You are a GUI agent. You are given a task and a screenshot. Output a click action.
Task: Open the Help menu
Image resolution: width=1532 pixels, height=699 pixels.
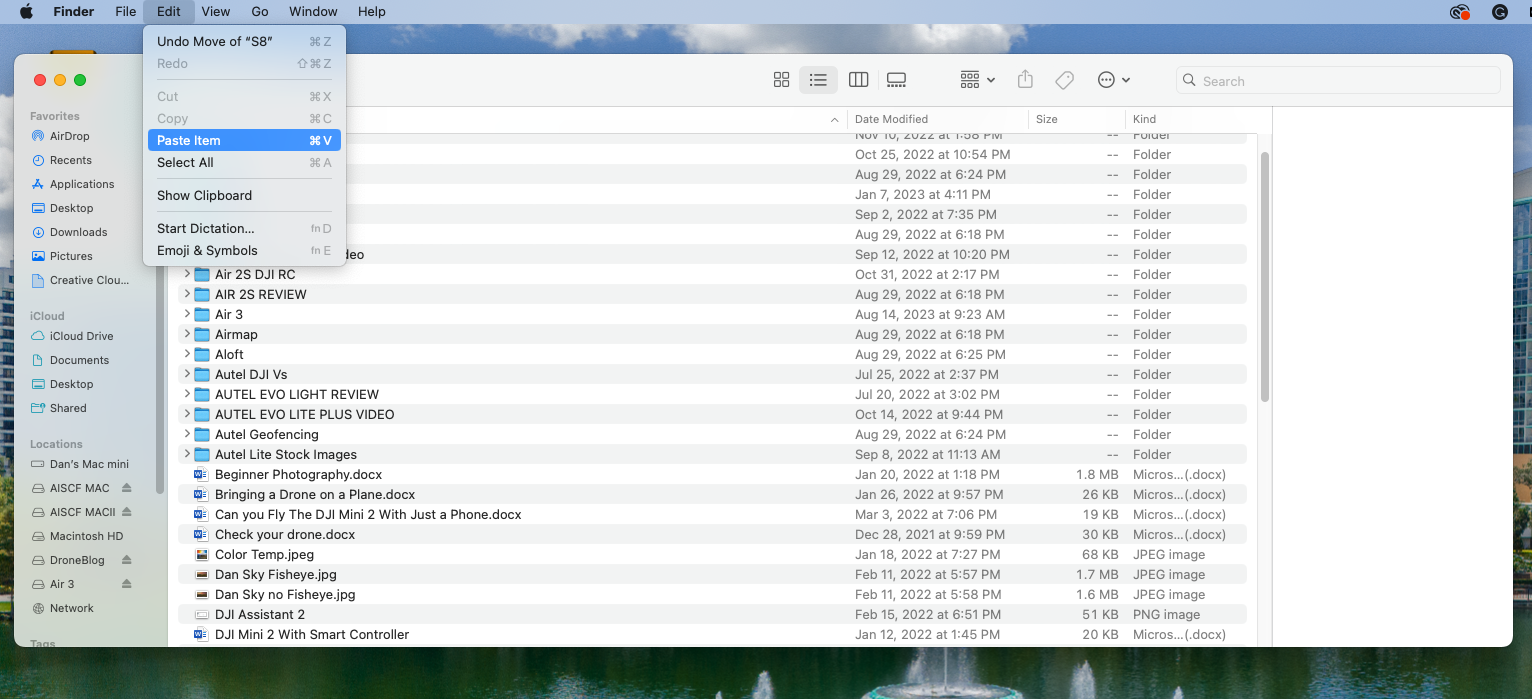coord(372,12)
